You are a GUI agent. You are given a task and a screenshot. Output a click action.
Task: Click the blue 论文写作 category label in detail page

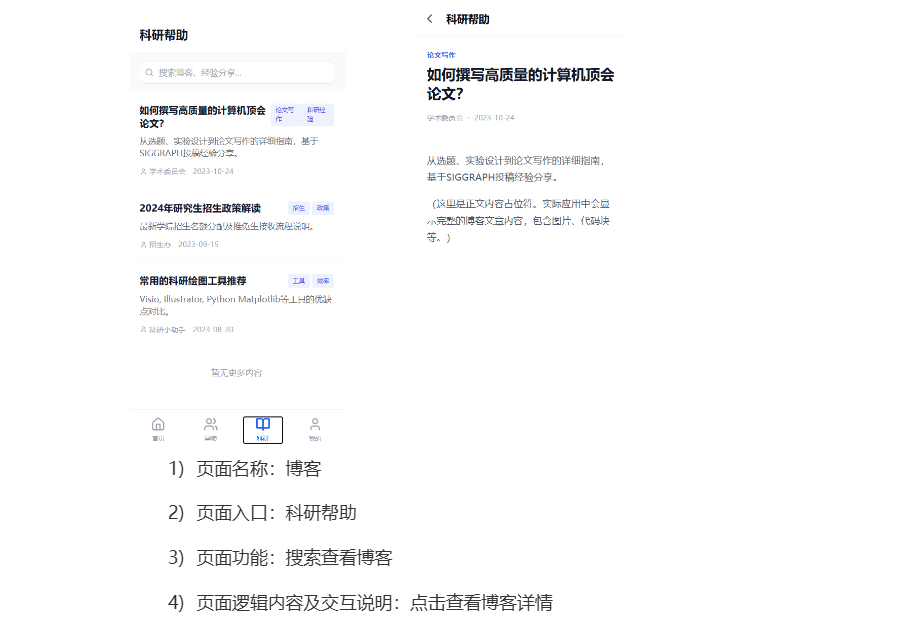point(441,55)
